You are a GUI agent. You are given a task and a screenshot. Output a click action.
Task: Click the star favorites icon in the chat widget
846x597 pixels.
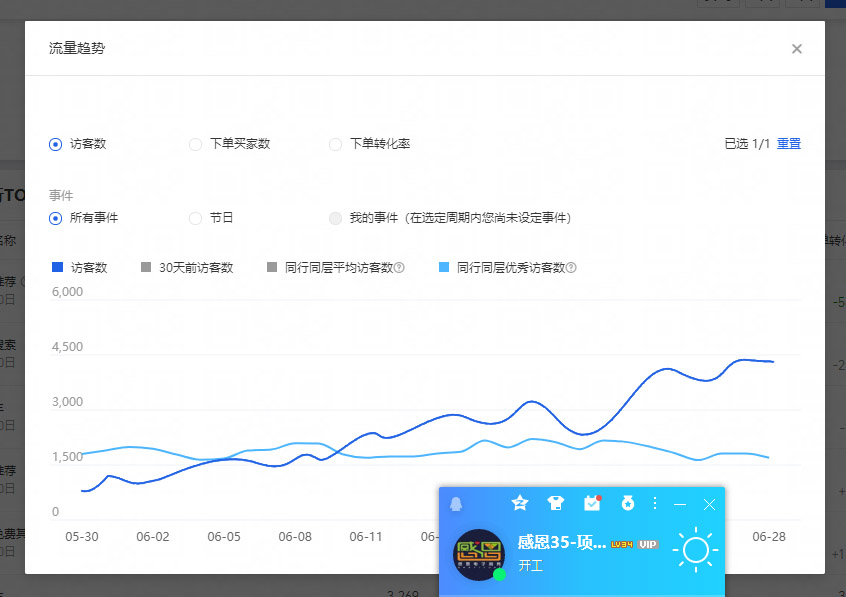click(x=519, y=504)
